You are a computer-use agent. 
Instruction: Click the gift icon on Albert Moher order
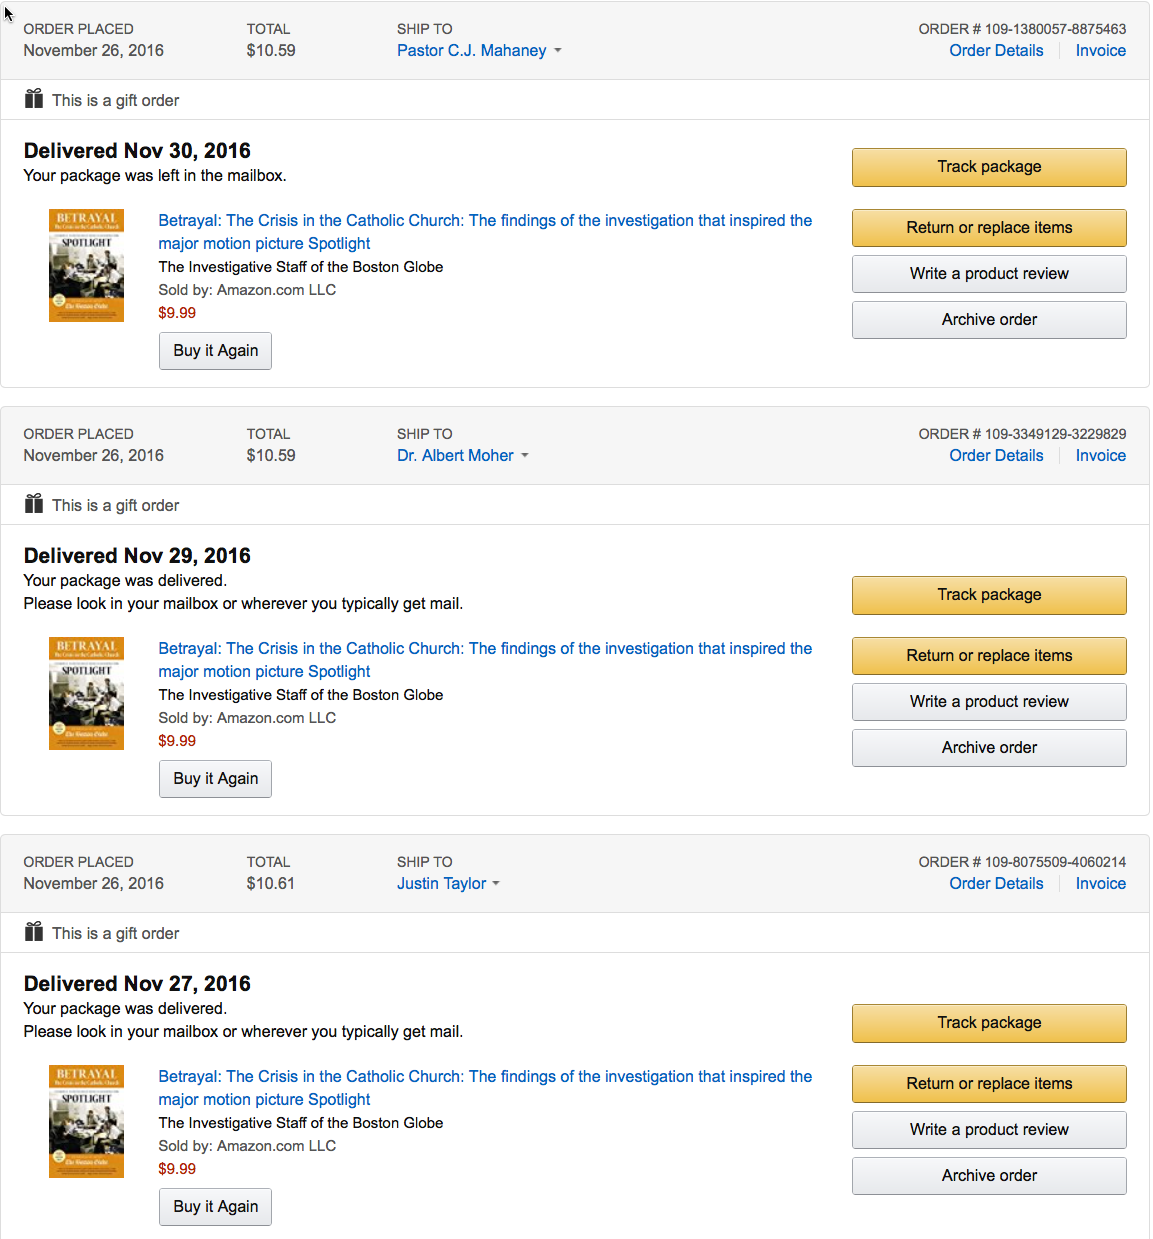point(34,504)
